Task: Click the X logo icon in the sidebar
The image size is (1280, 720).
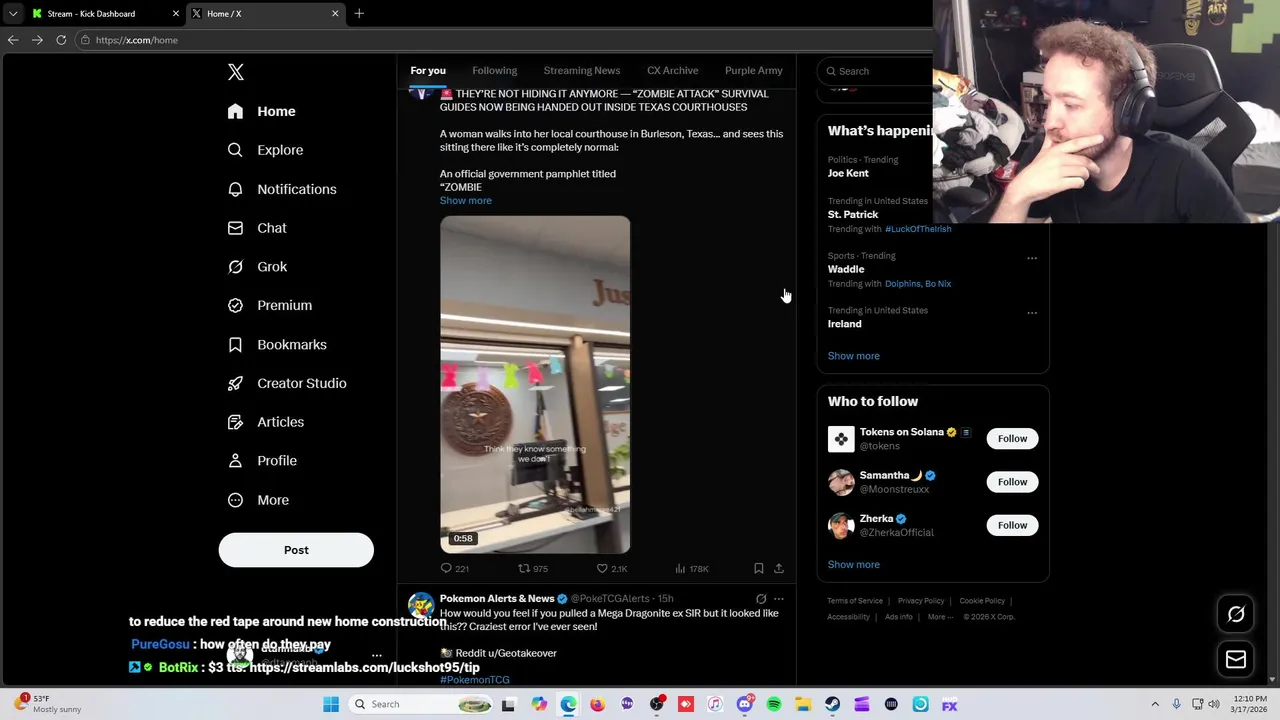Action: pos(236,72)
